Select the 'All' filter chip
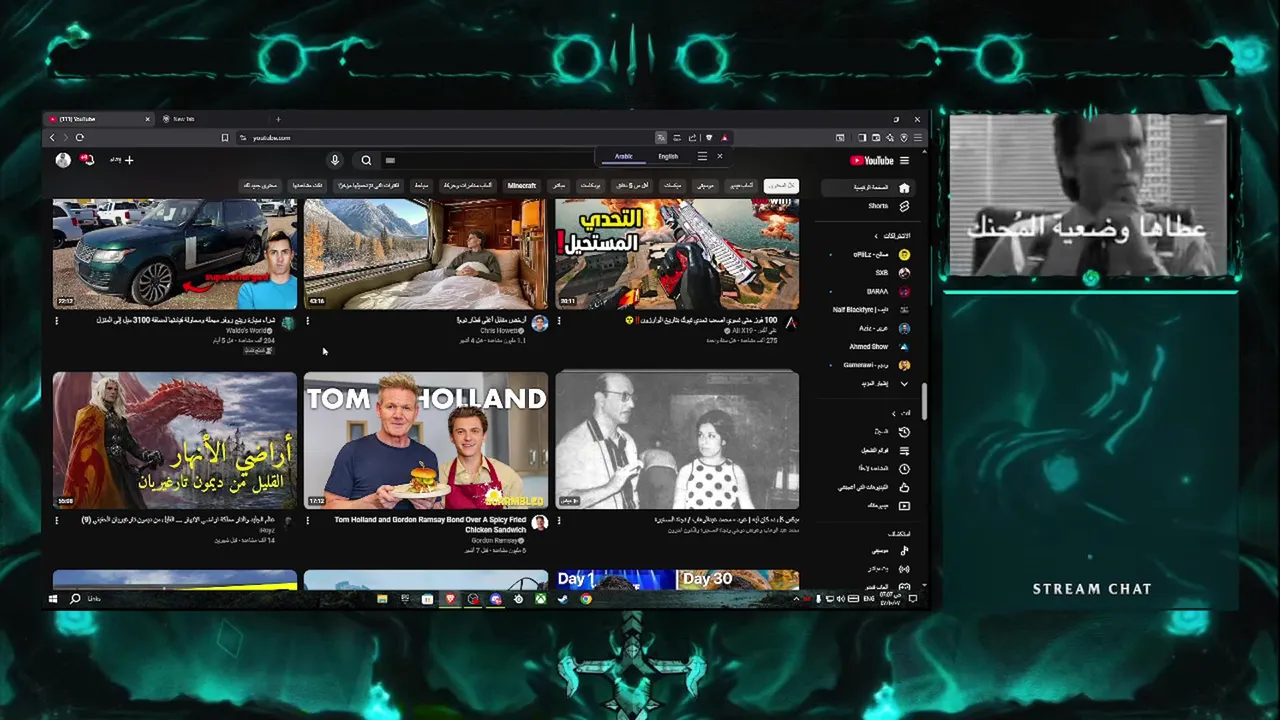Screen dimensions: 1280x720 click(x=781, y=186)
